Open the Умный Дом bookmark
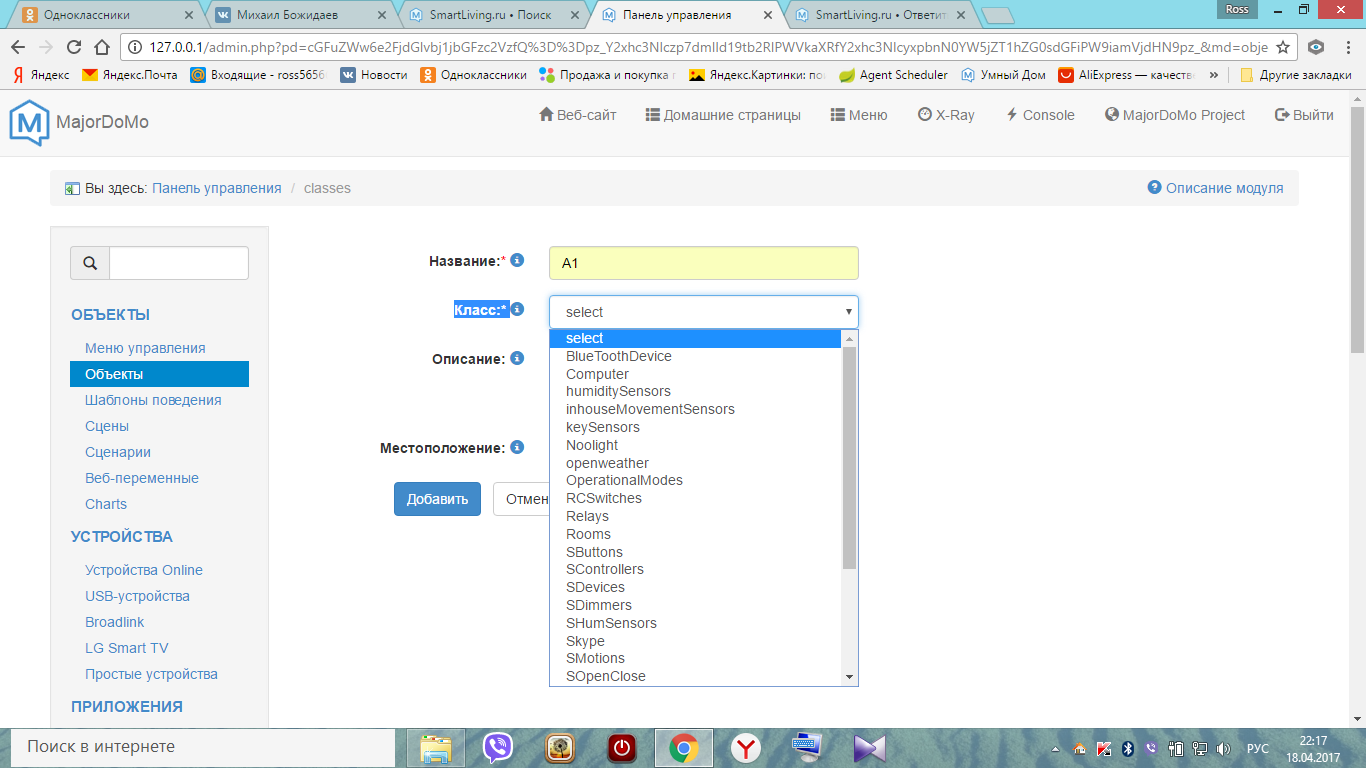This screenshot has height=768, width=1366. 1003,75
